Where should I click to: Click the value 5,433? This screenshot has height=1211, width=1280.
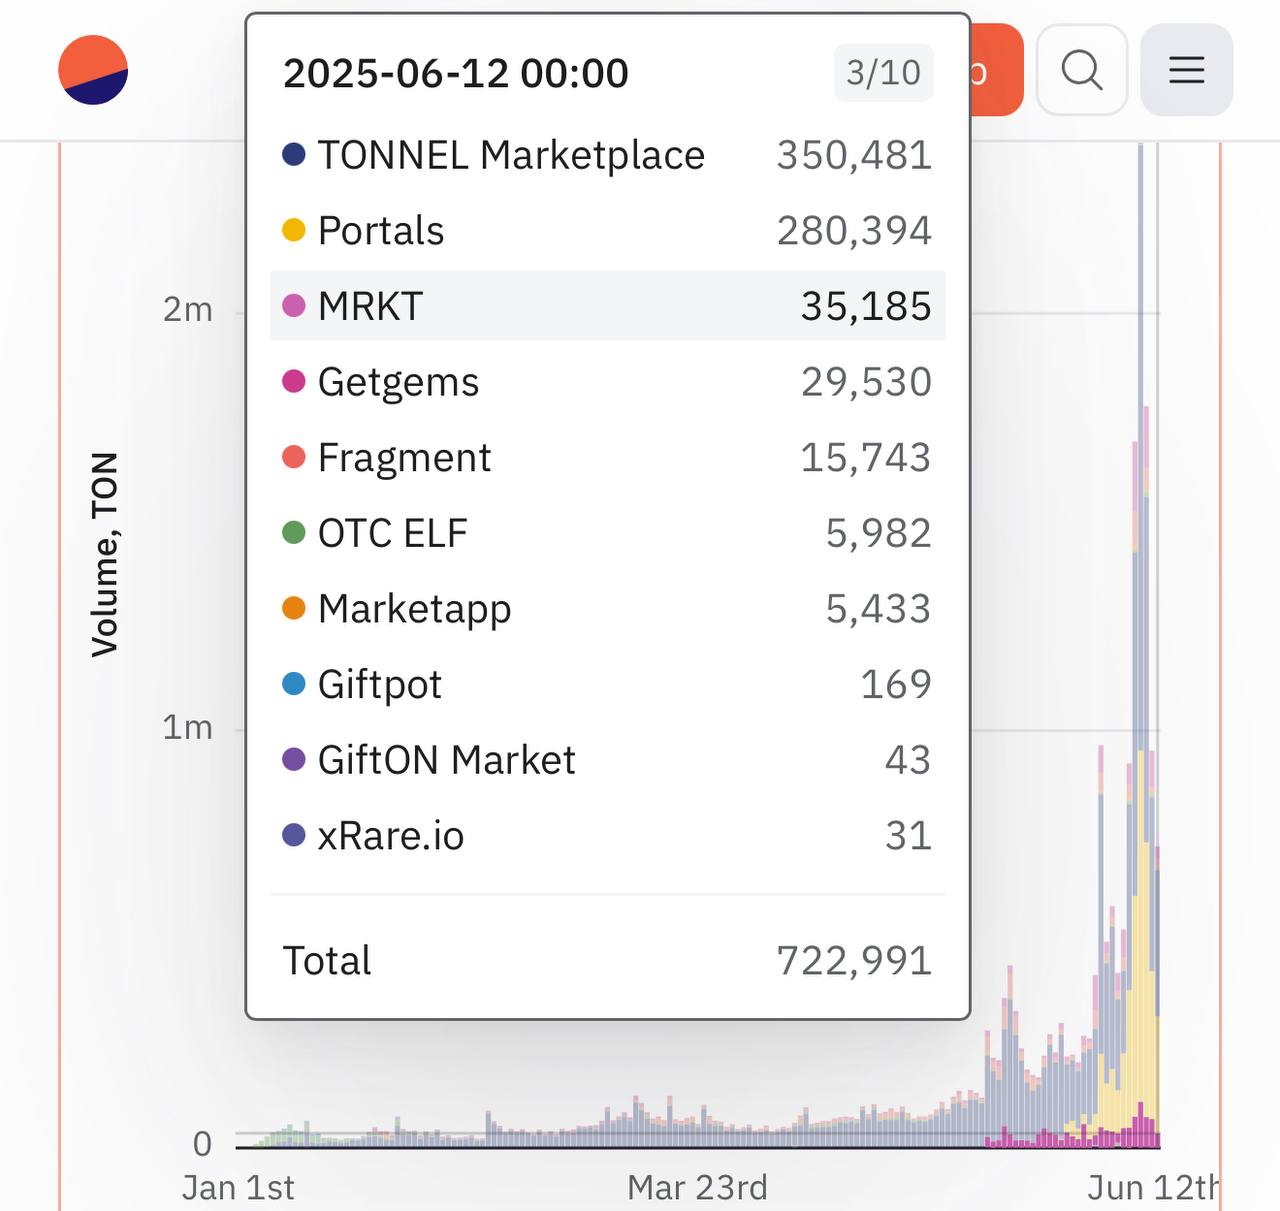(x=878, y=609)
